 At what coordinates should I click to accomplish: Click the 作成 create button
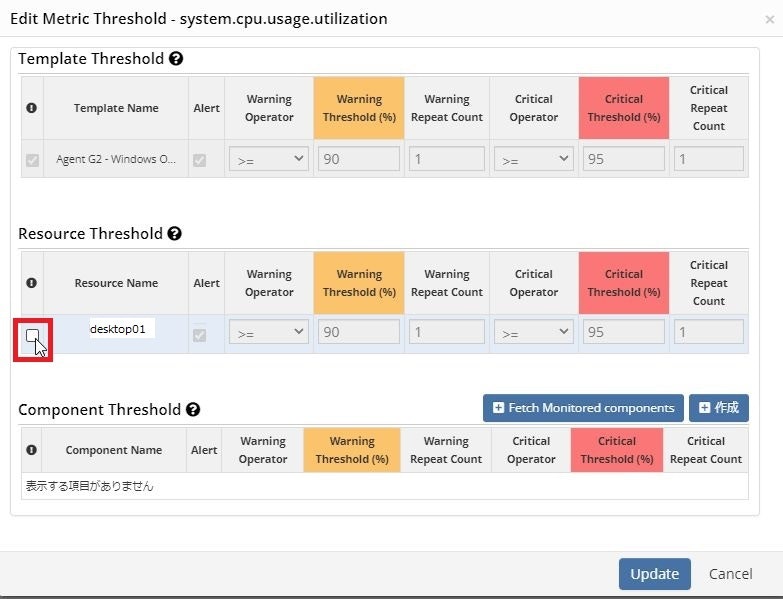pyautogui.click(x=719, y=408)
